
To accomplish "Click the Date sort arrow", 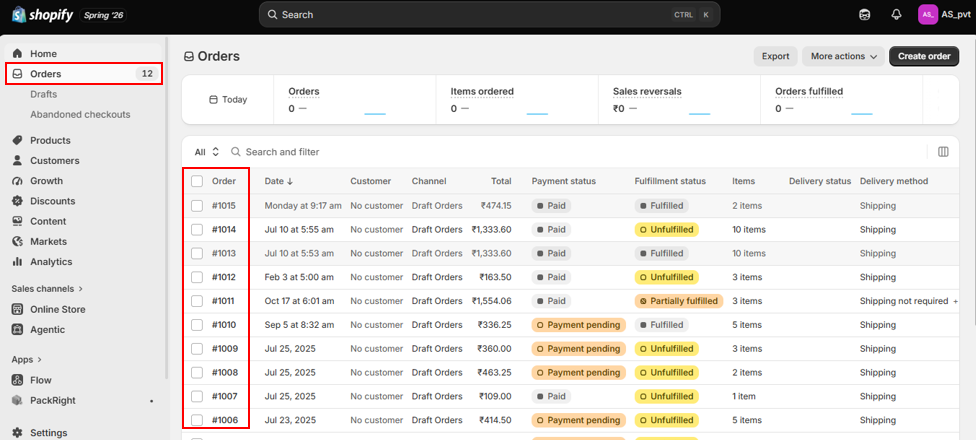I will [290, 181].
